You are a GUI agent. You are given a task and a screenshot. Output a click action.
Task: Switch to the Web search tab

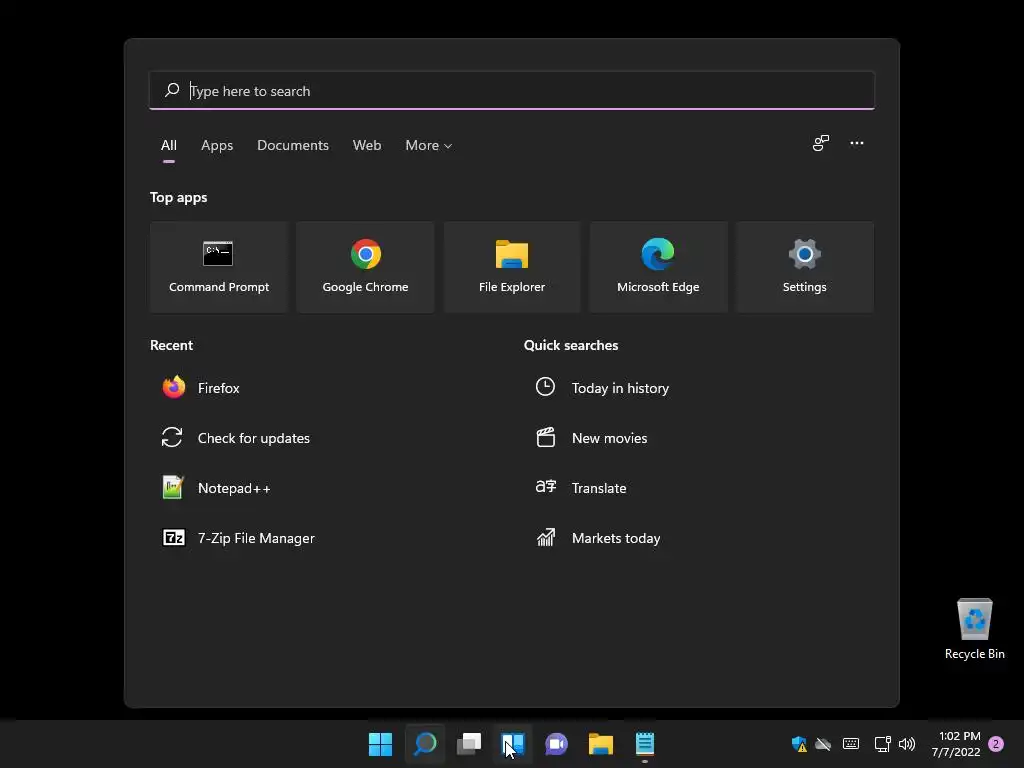click(367, 146)
